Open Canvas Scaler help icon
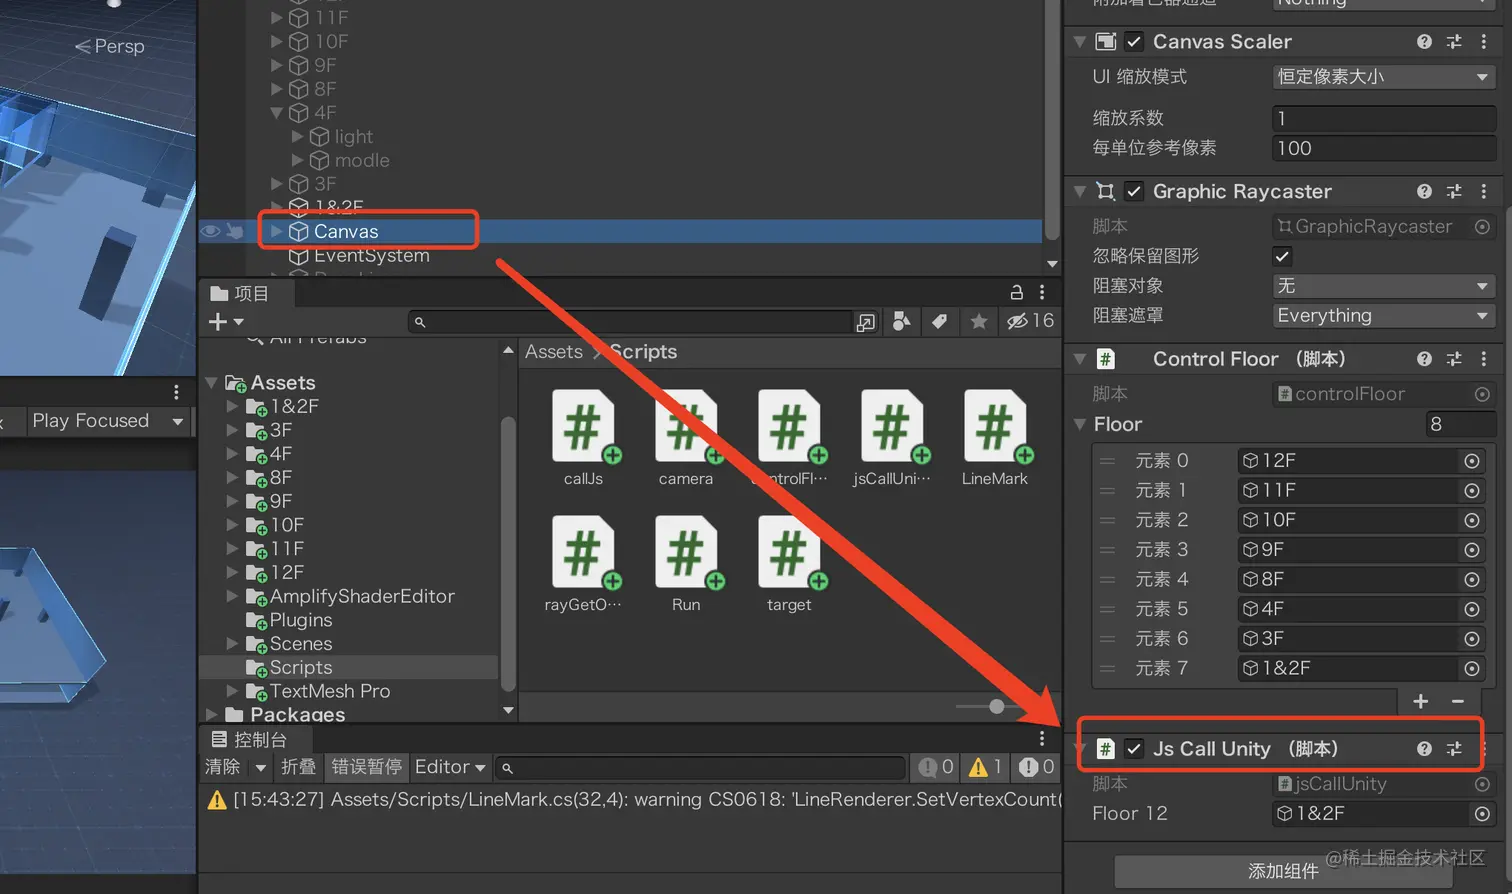Viewport: 1512px width, 894px height. [x=1424, y=42]
